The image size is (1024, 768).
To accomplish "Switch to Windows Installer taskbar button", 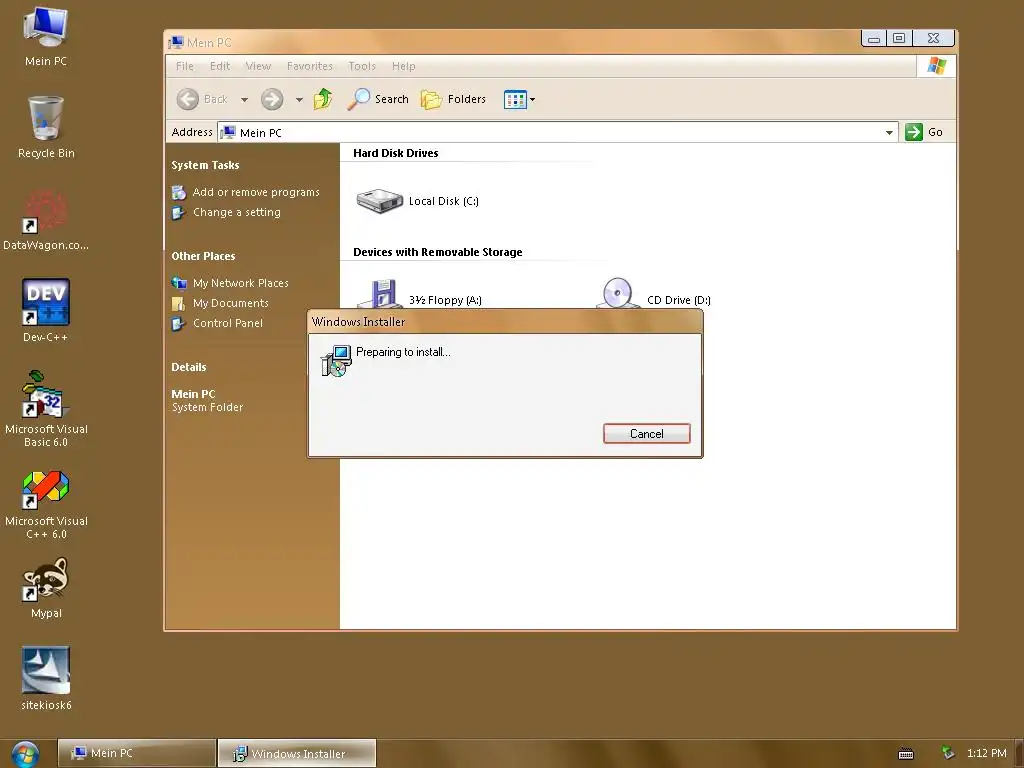I will [x=296, y=753].
